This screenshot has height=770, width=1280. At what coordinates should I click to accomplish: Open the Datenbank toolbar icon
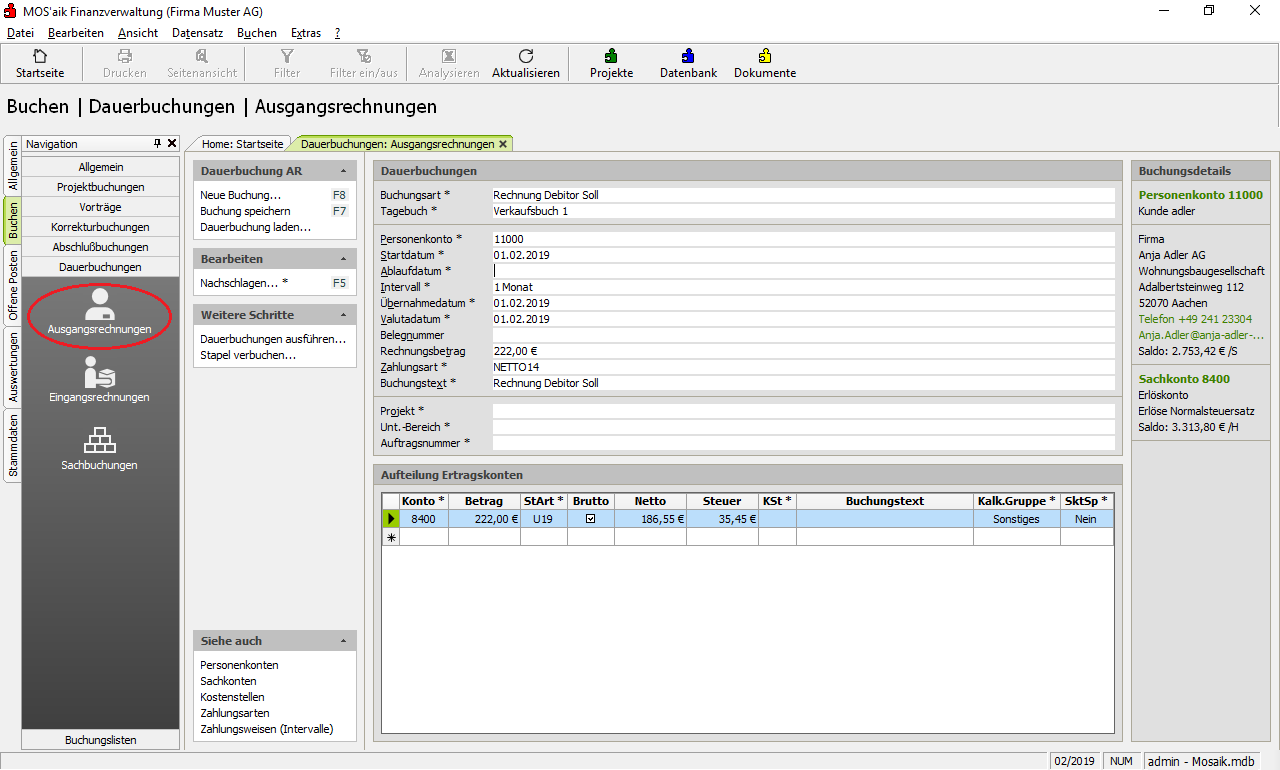tap(688, 57)
